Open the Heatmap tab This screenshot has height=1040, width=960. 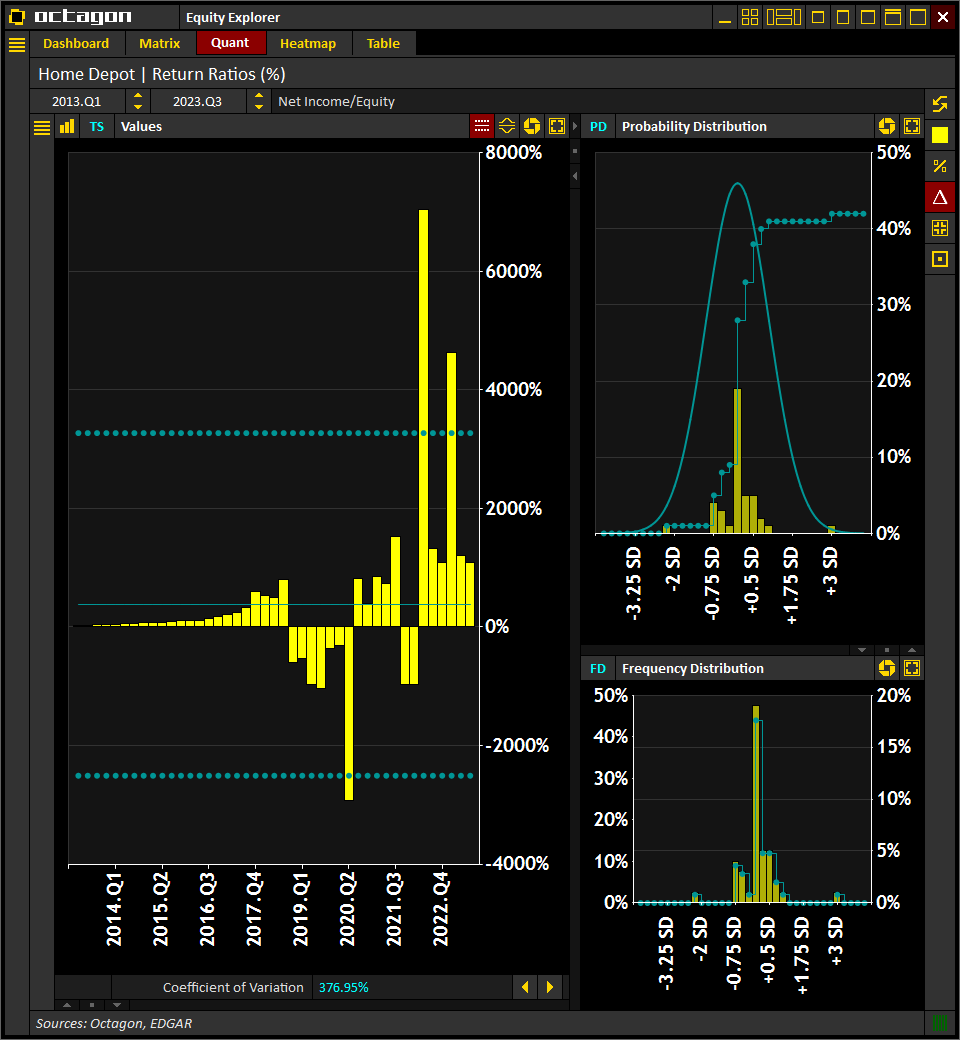308,44
